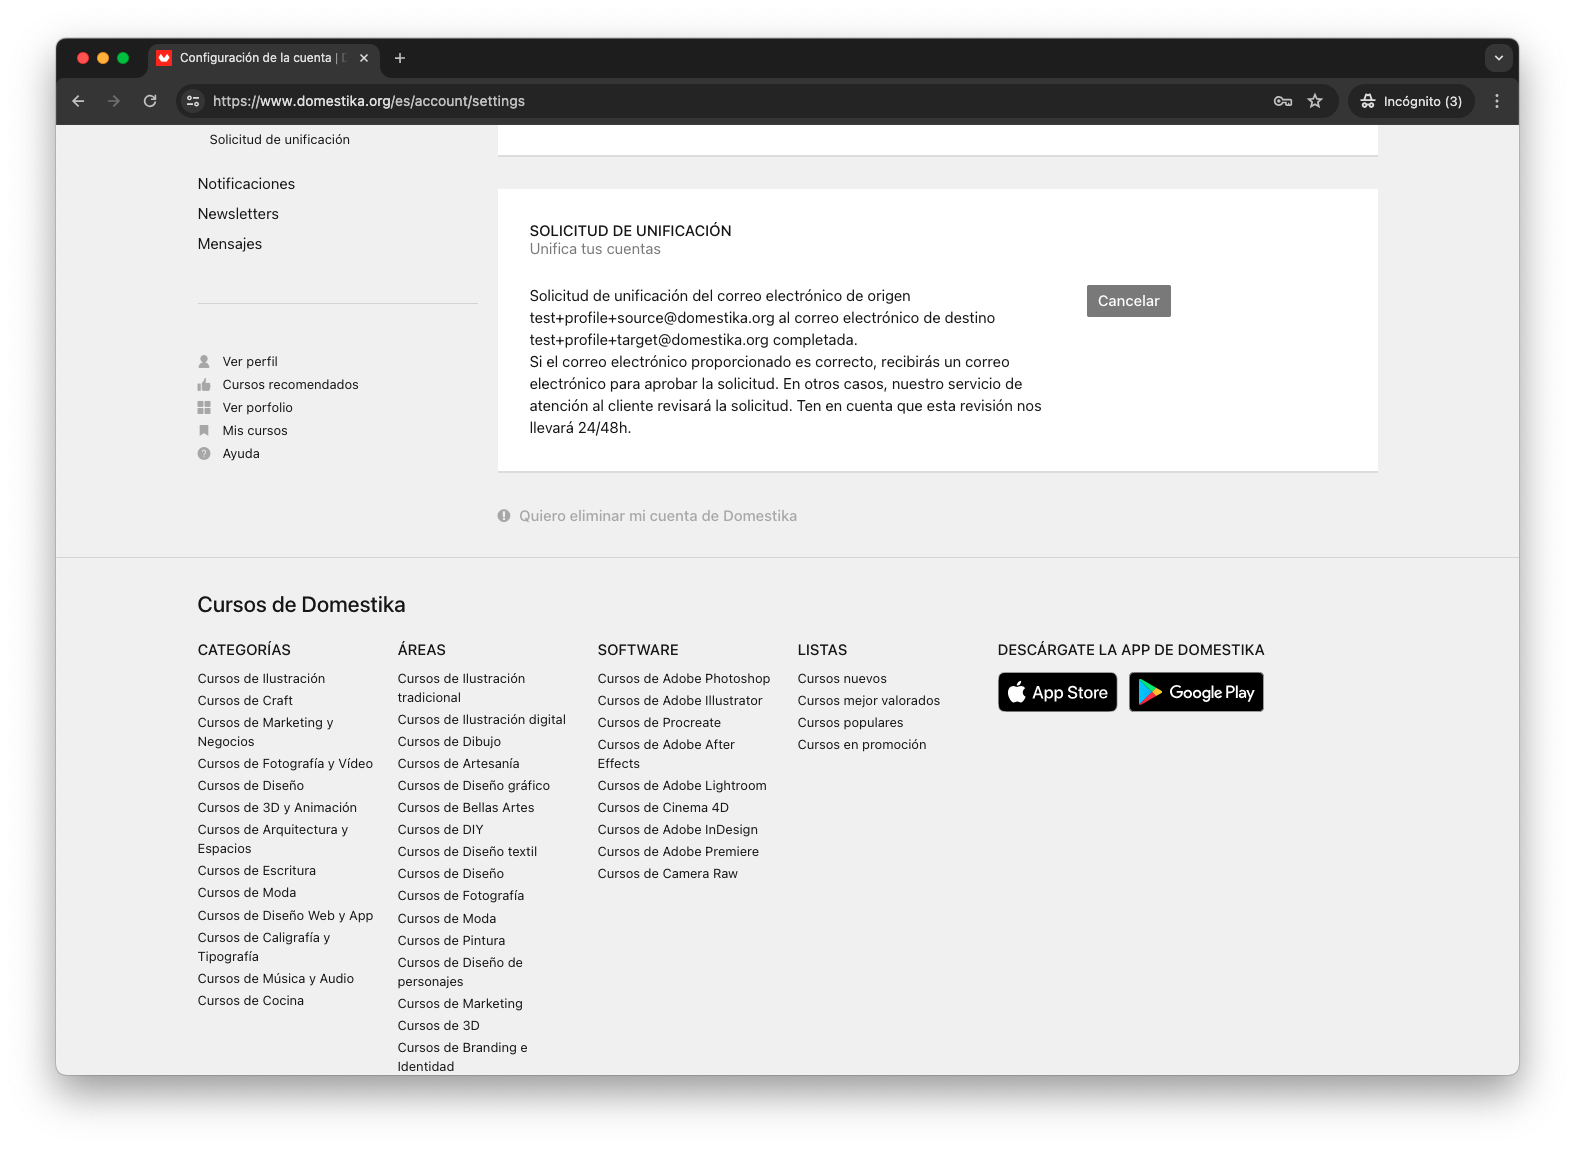Click the Ver porfolio grid icon

tap(204, 408)
